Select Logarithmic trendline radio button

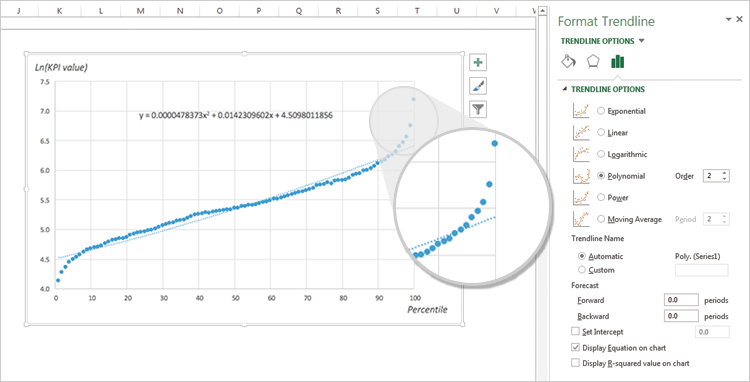point(601,154)
